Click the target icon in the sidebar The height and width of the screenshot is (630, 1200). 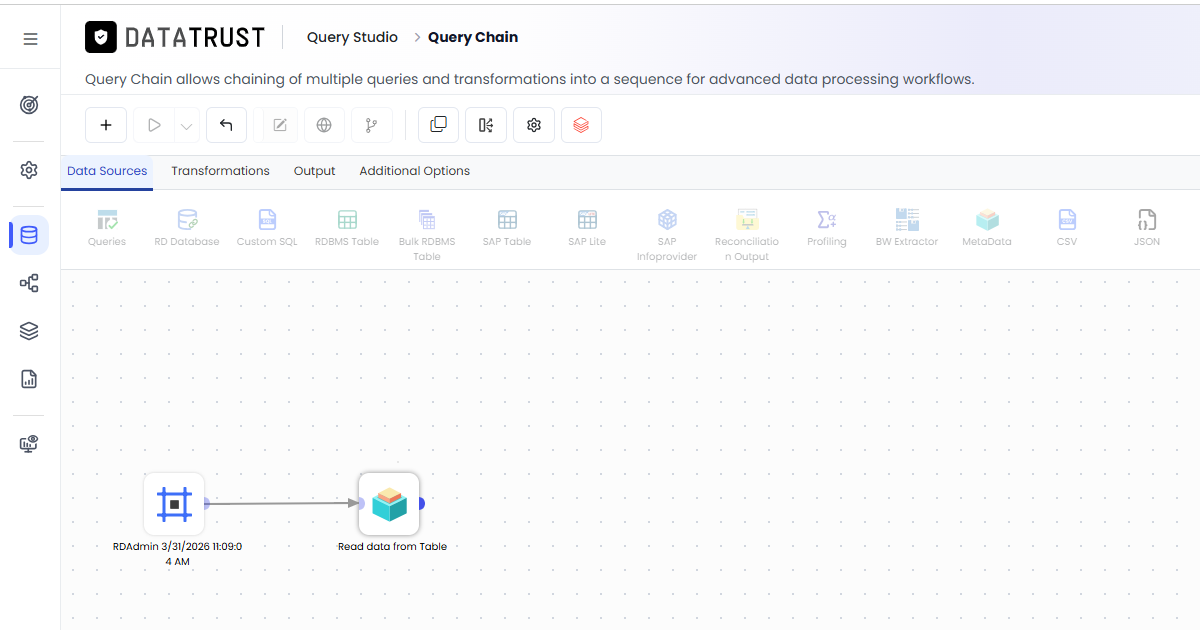click(30, 105)
